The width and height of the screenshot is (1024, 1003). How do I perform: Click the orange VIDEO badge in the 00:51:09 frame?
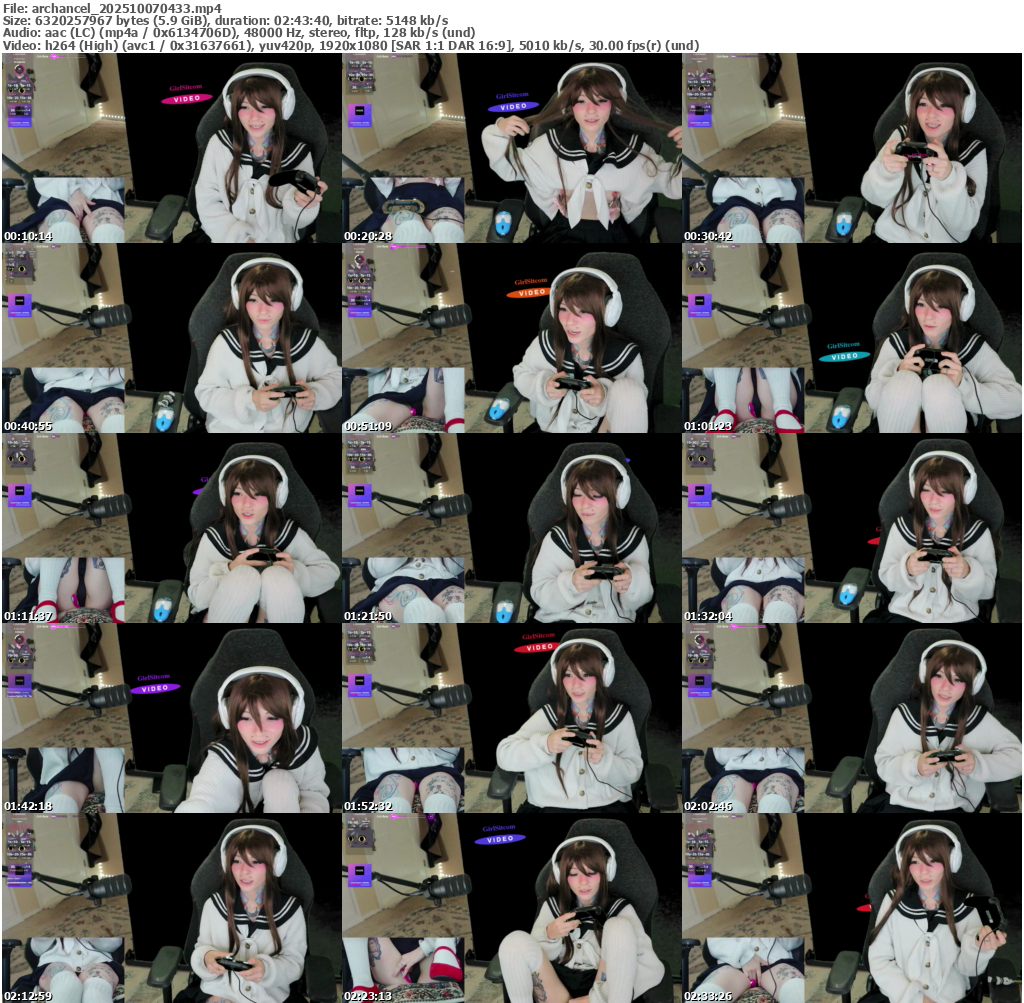point(532,292)
